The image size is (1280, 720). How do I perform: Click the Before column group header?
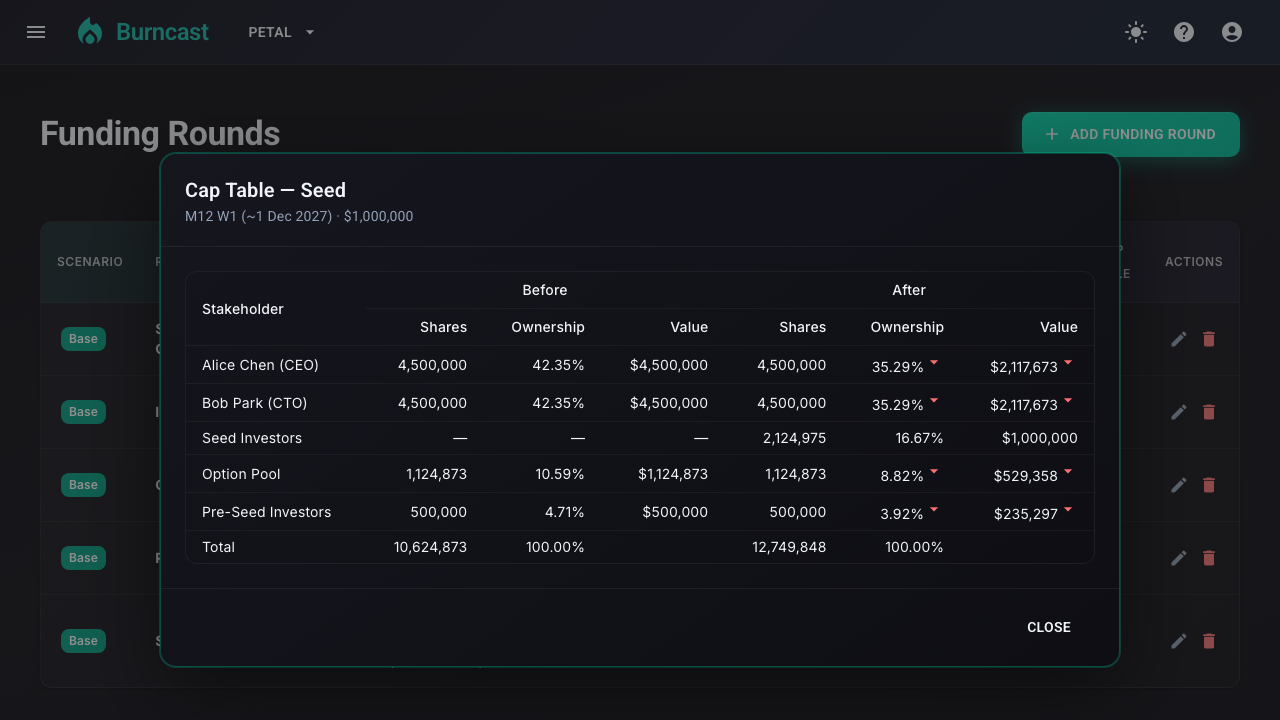[545, 290]
